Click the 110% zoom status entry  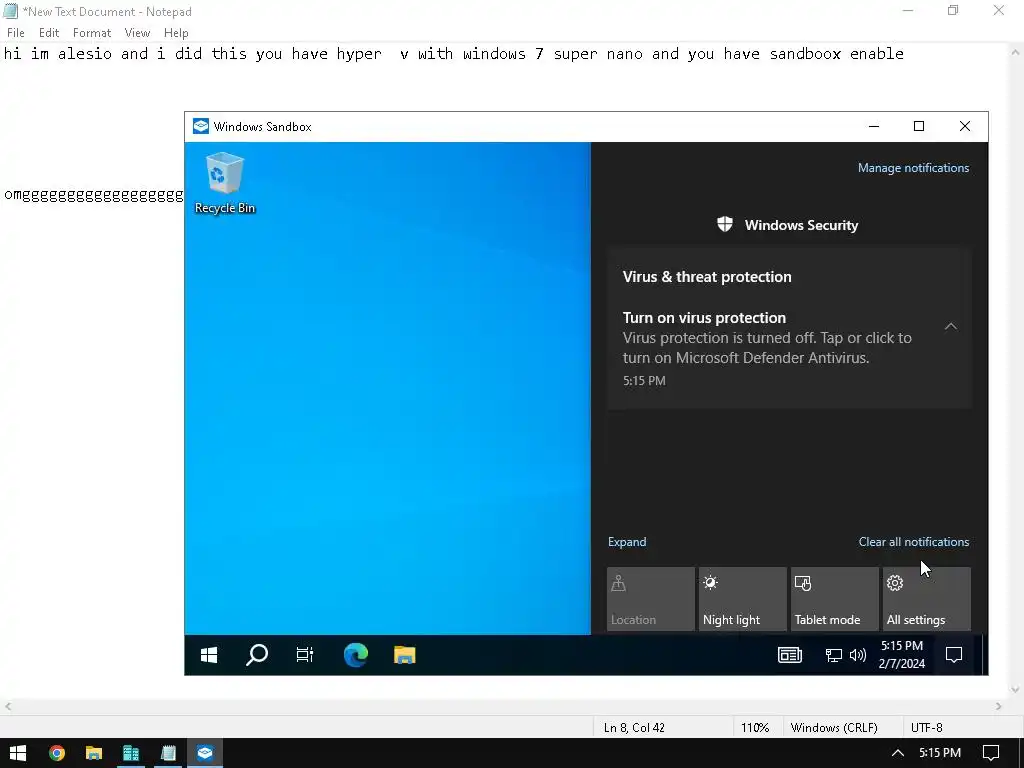click(x=755, y=728)
